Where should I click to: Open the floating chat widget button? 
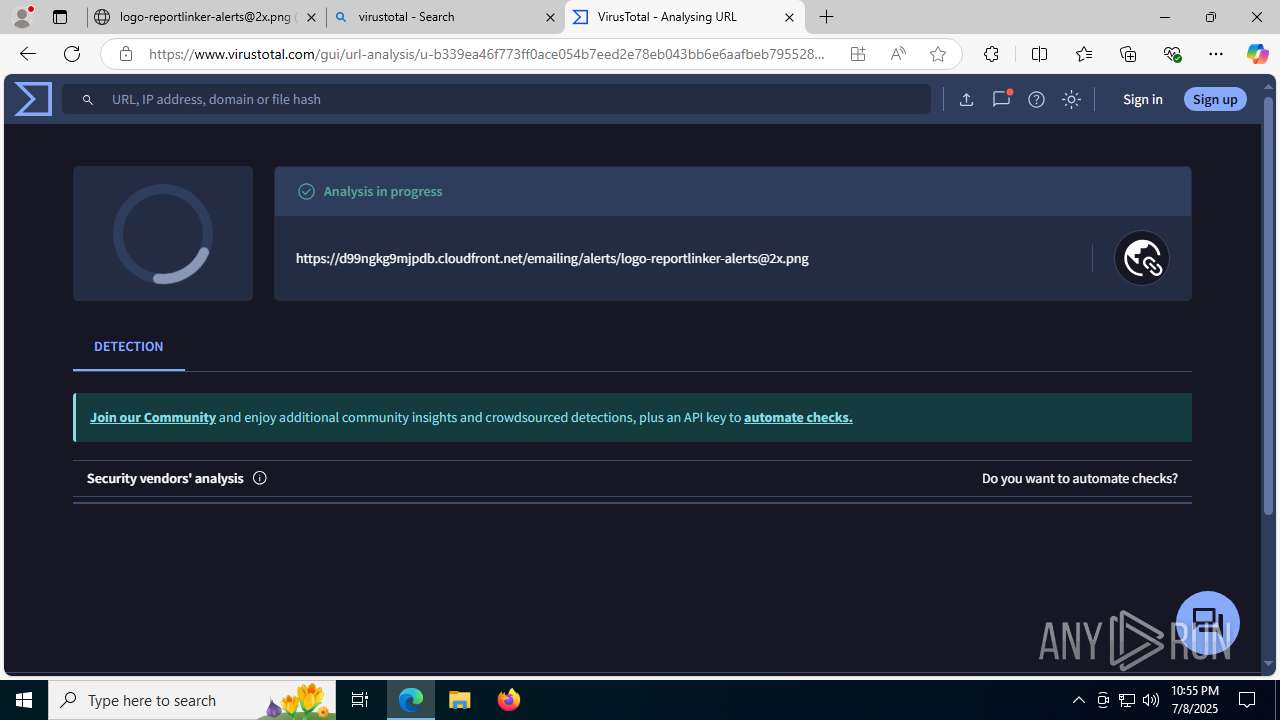(x=1208, y=622)
